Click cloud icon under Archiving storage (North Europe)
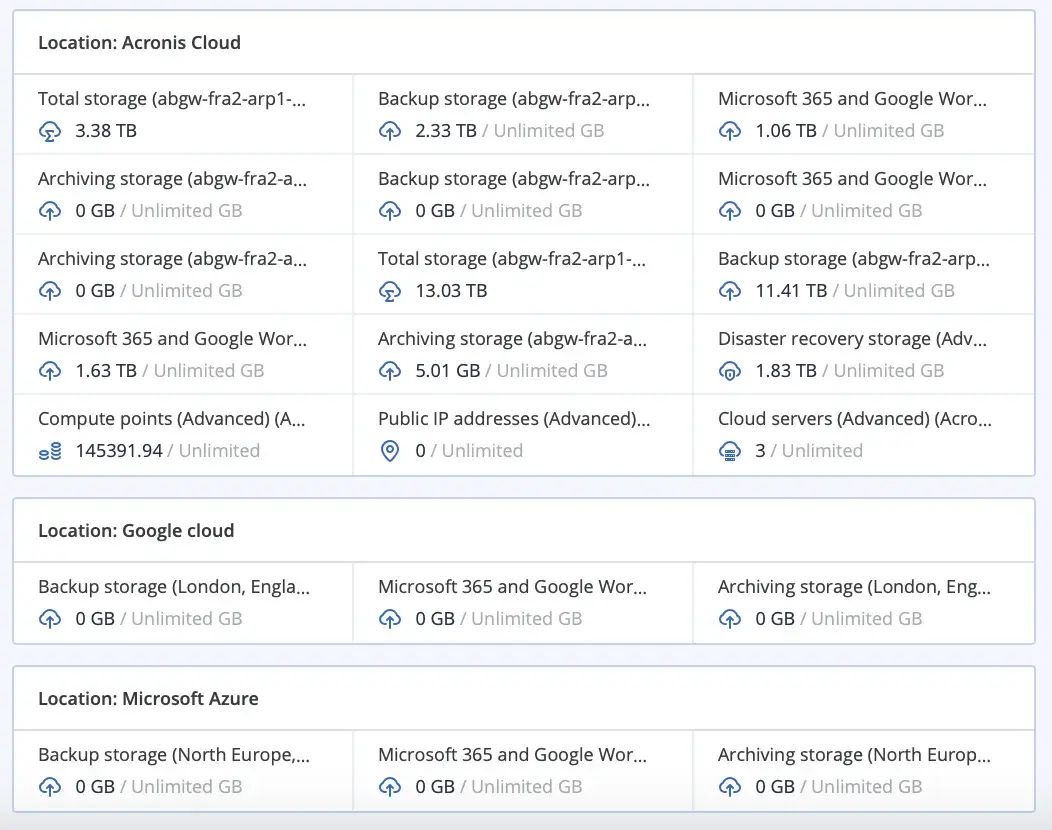Screen dimensions: 1052x830 [730, 787]
